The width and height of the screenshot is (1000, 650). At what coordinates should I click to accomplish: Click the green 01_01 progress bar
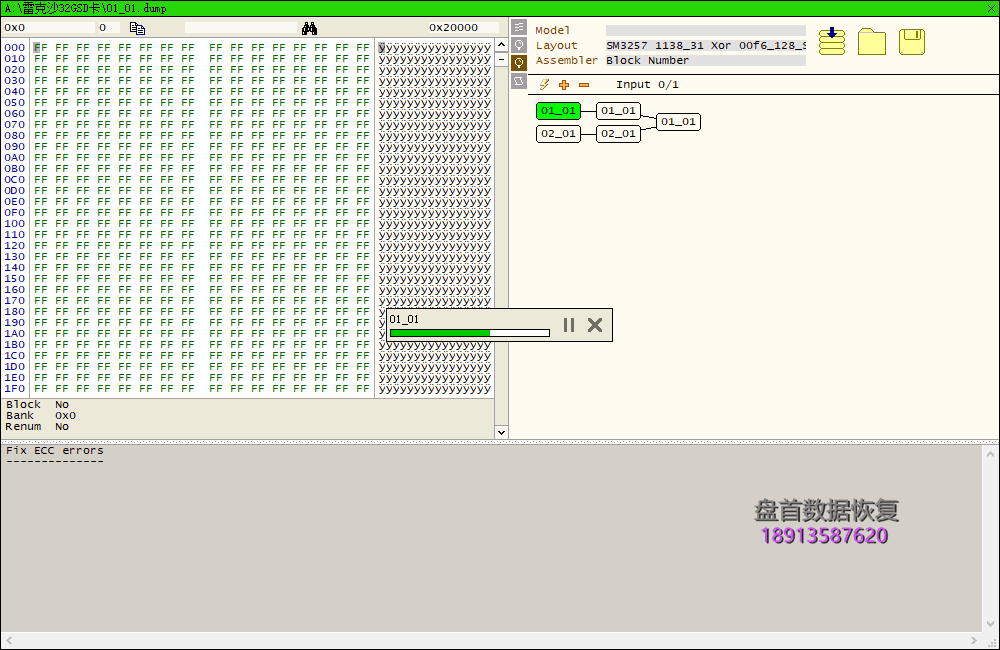[469, 333]
